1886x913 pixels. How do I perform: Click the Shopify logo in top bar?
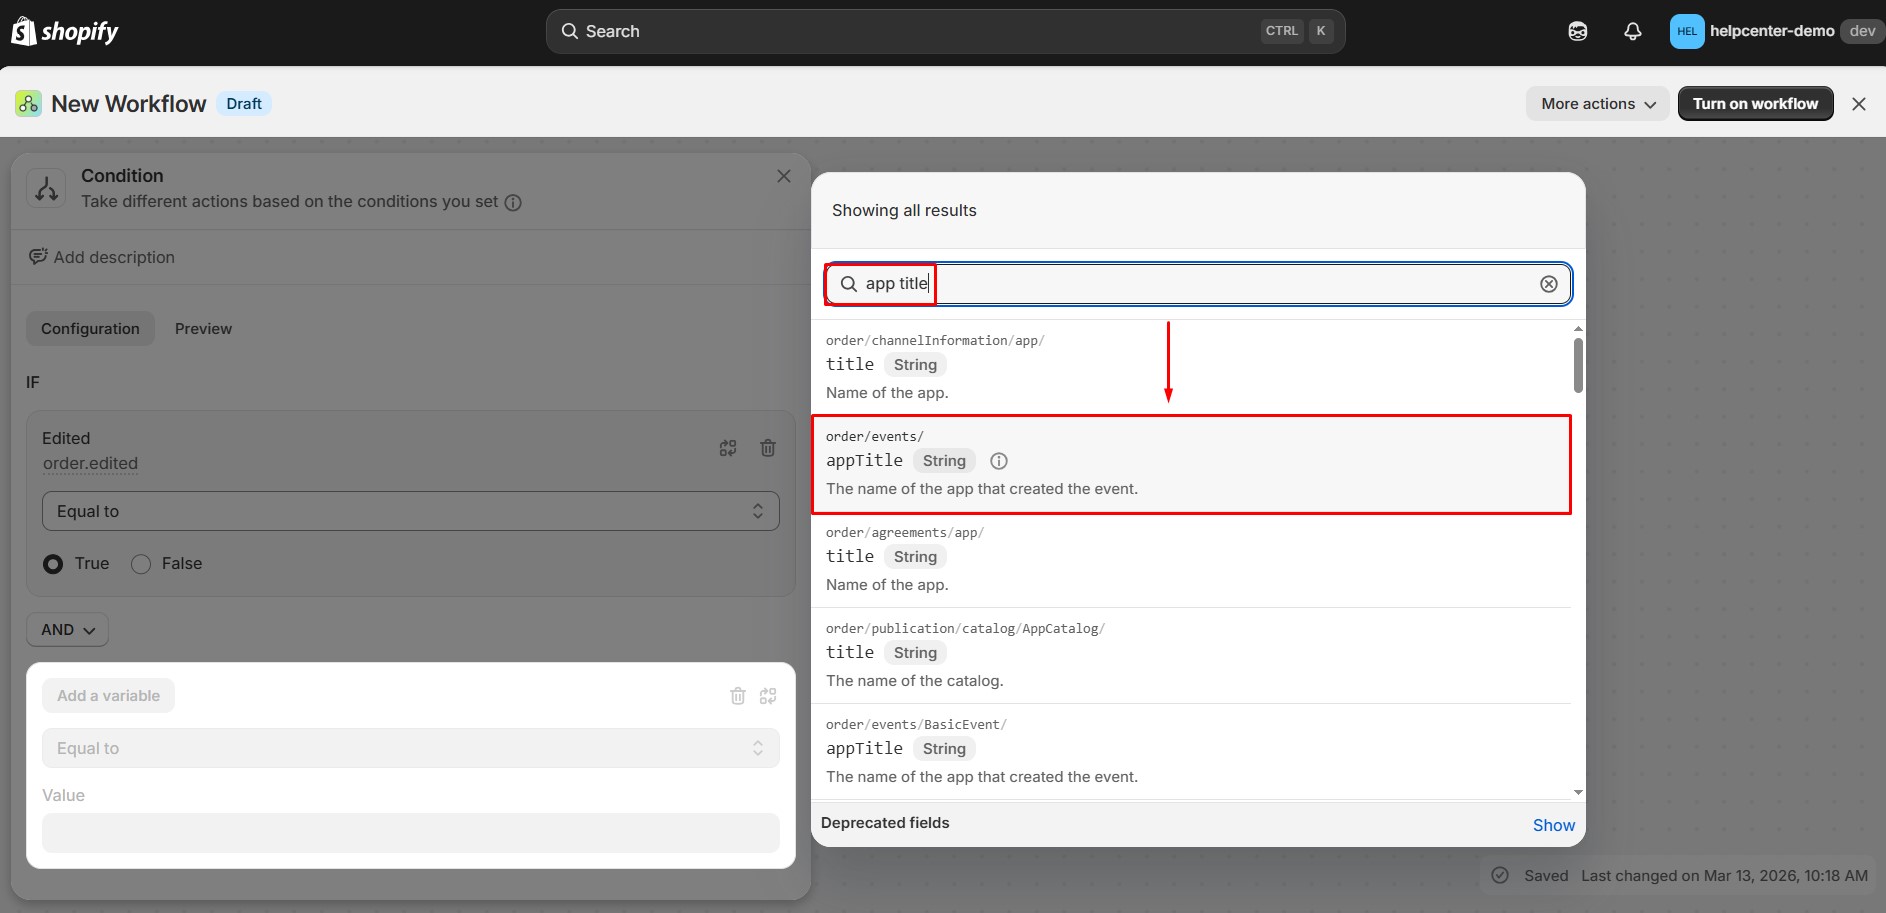(x=65, y=32)
